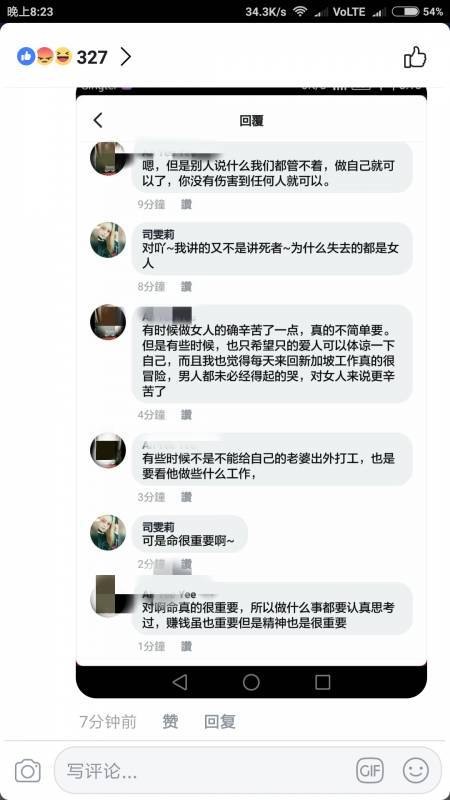Image resolution: width=450 pixels, height=800 pixels.
Task: Tap the laughing reaction emoji icon
Action: [x=63, y=56]
